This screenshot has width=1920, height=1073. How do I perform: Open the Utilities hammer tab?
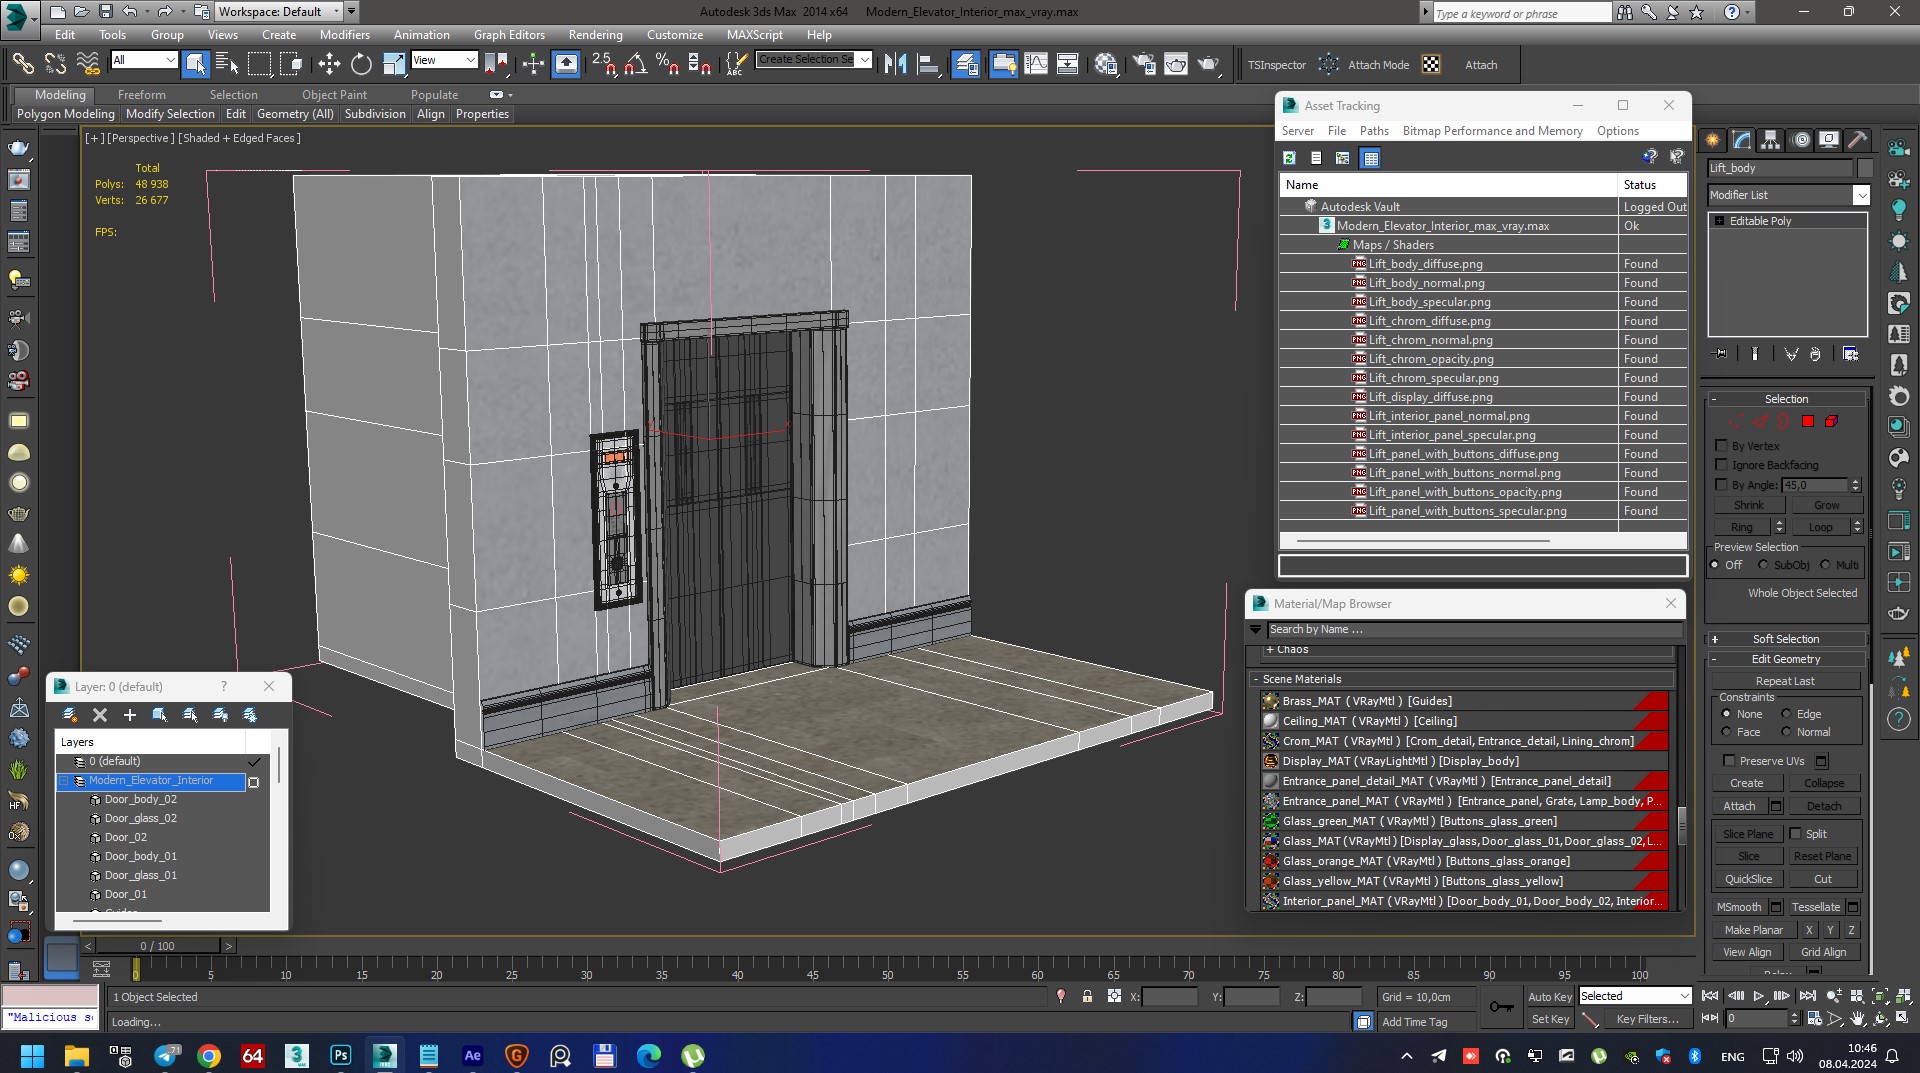click(1857, 140)
